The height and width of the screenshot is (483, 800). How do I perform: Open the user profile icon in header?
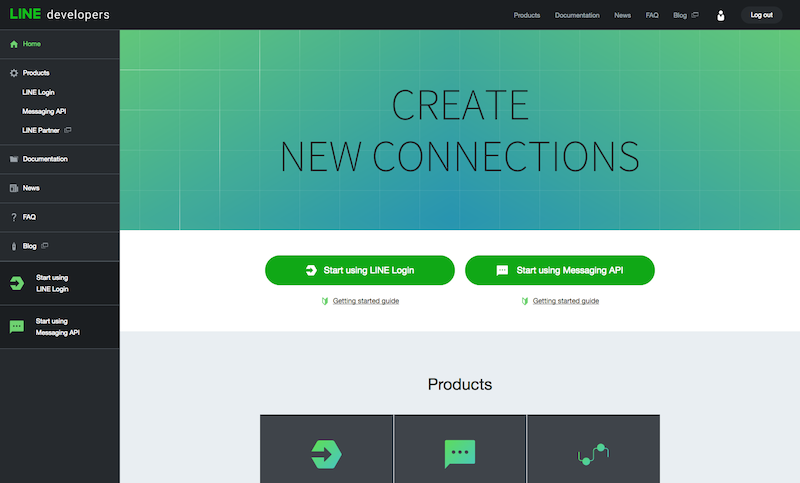720,15
